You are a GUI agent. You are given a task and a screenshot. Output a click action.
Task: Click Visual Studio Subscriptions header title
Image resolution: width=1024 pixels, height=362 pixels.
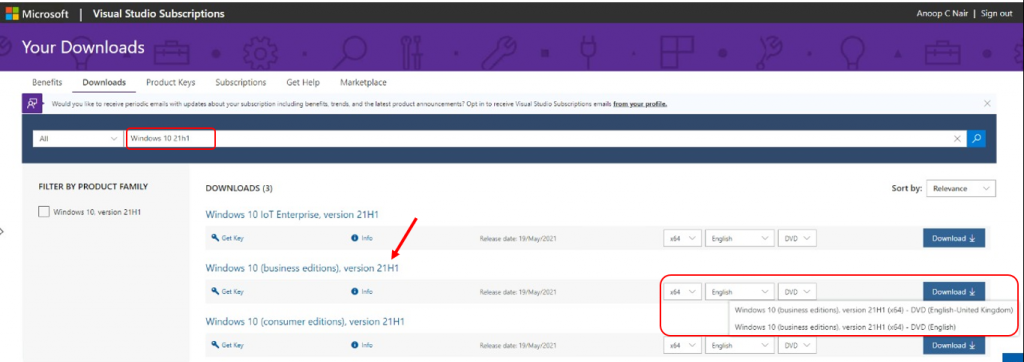pyautogui.click(x=159, y=14)
